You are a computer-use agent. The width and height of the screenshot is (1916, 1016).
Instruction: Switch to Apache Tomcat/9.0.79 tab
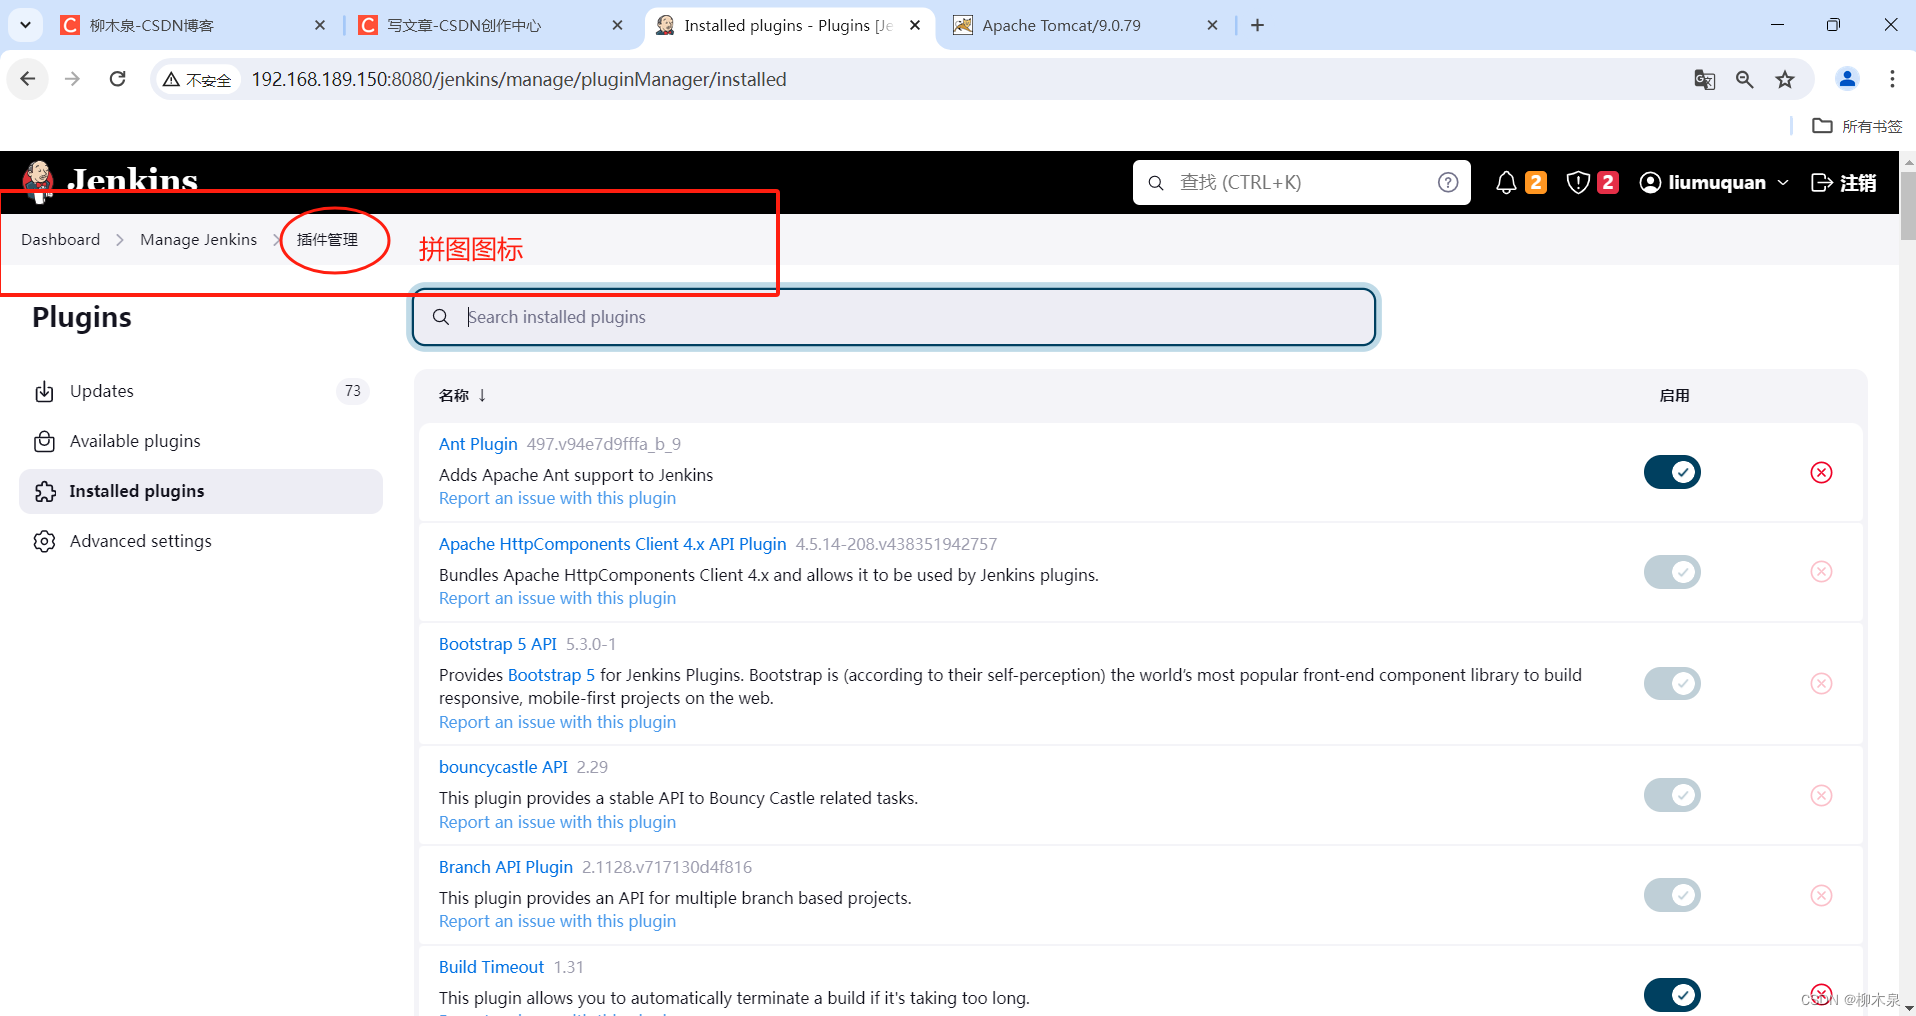tap(1086, 25)
